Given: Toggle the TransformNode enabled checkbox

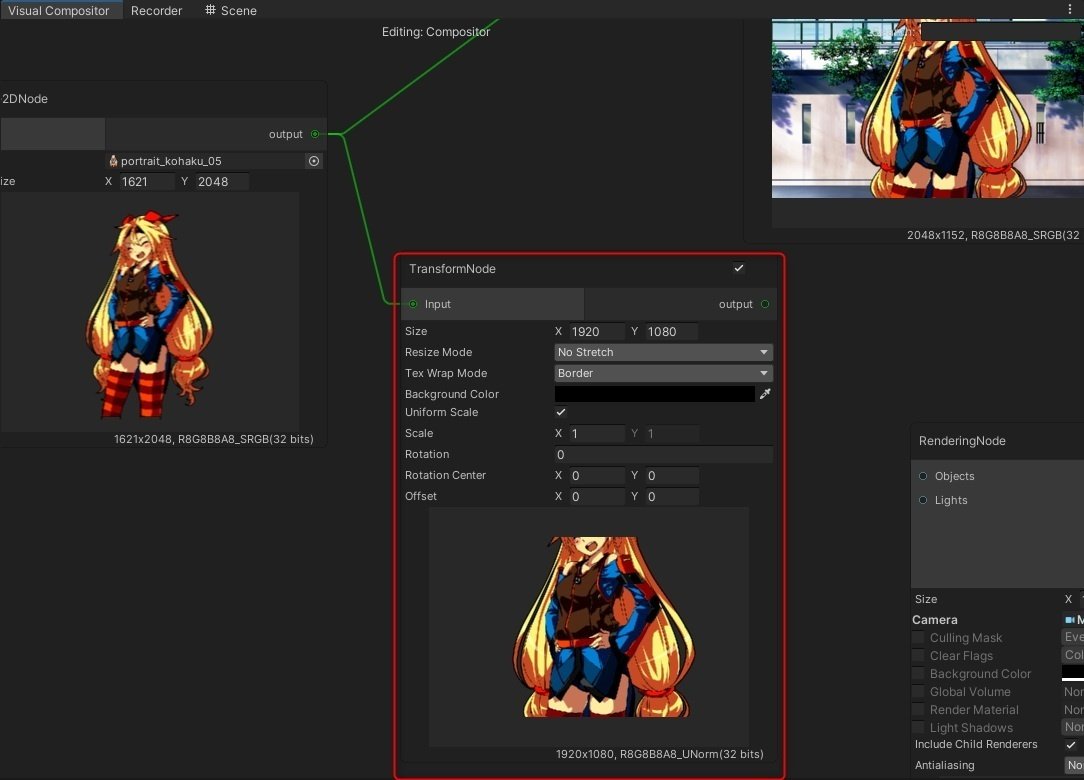Looking at the screenshot, I should click(x=739, y=268).
